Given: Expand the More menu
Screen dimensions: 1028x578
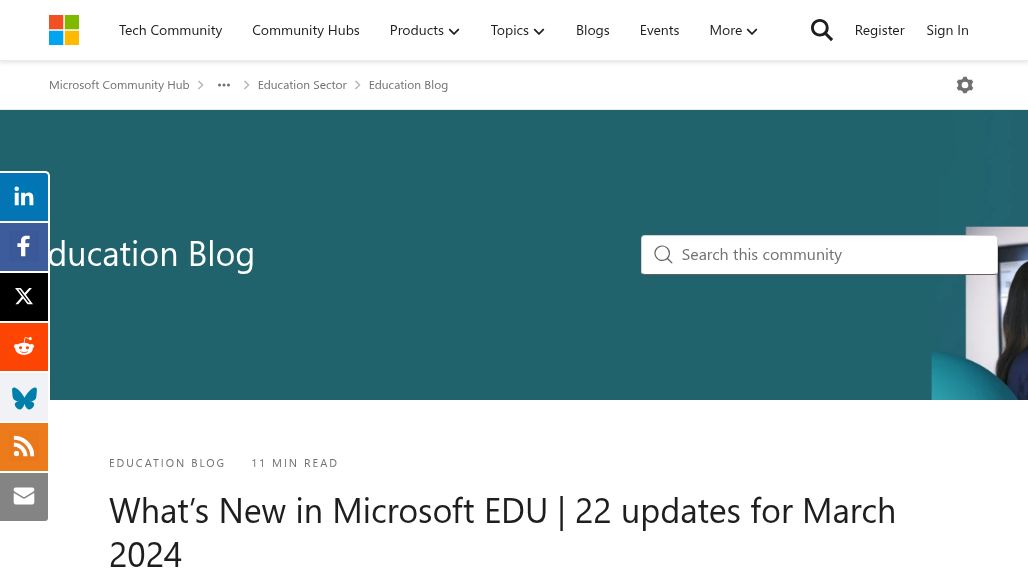Looking at the screenshot, I should (x=733, y=30).
